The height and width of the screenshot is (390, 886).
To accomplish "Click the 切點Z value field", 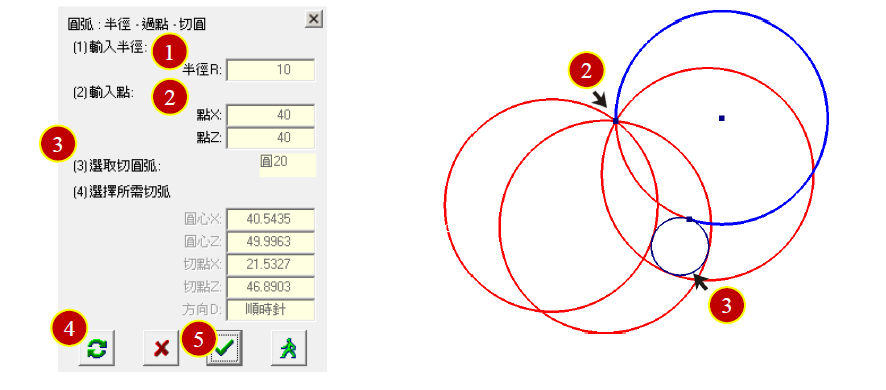I will pos(270,287).
